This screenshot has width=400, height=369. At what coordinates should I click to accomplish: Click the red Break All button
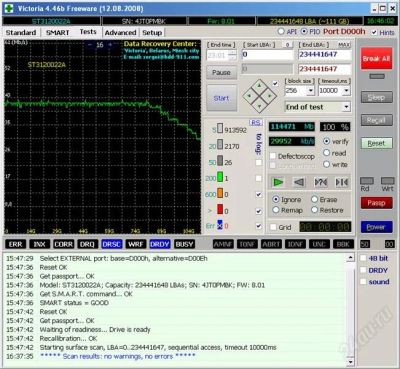[376, 58]
